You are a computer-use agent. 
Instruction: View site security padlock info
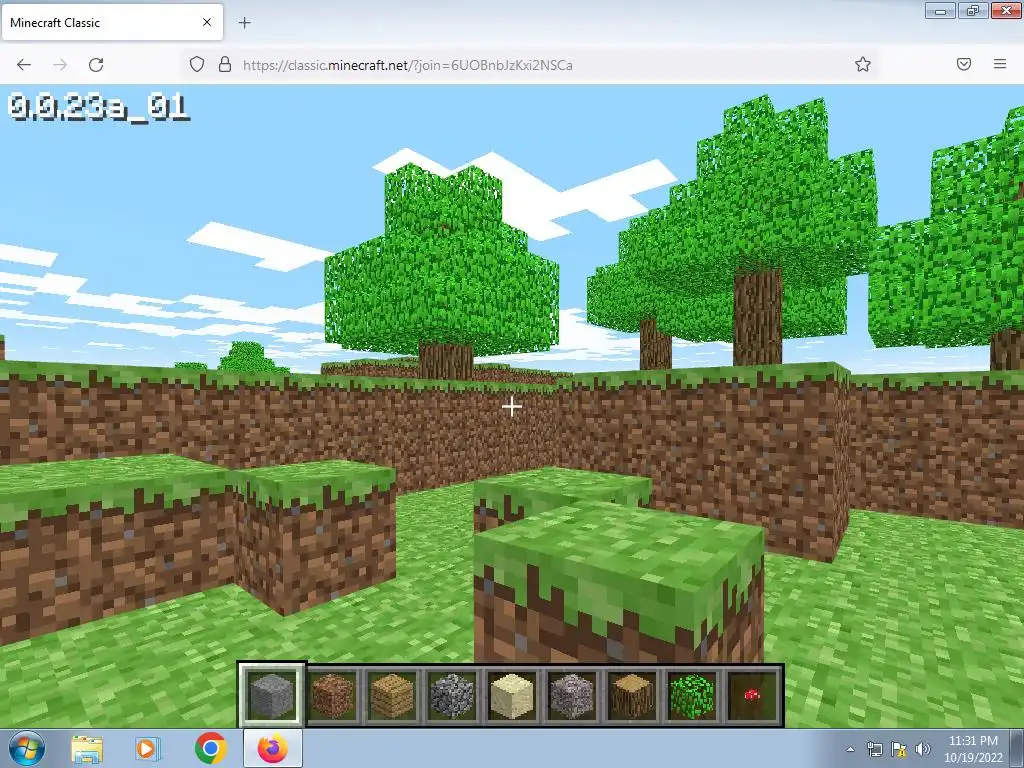(225, 64)
